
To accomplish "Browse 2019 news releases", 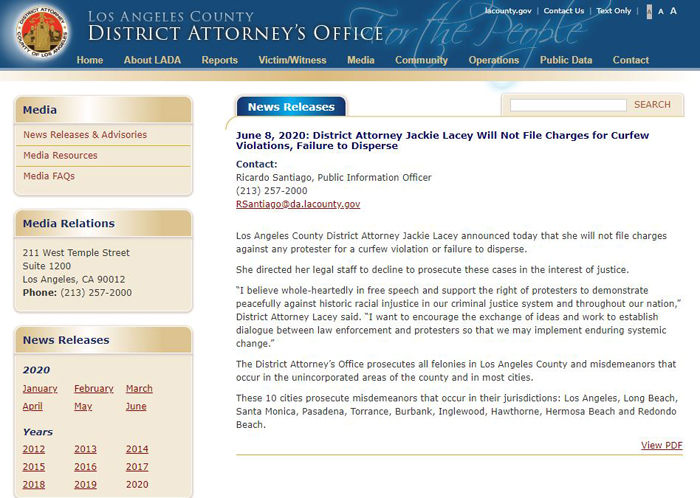I will (85, 484).
